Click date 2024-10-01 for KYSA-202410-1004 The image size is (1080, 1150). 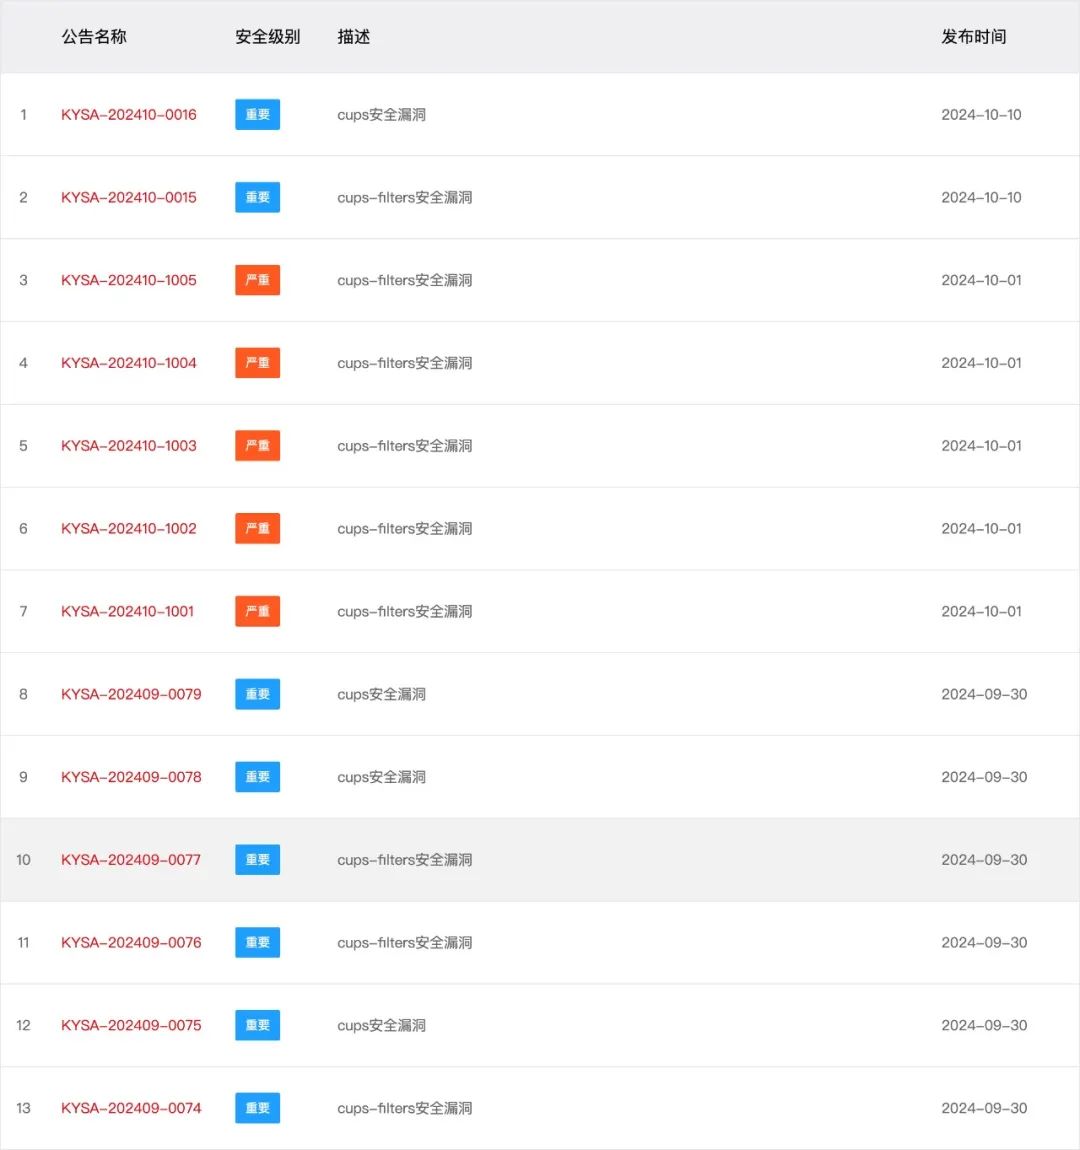click(x=981, y=363)
